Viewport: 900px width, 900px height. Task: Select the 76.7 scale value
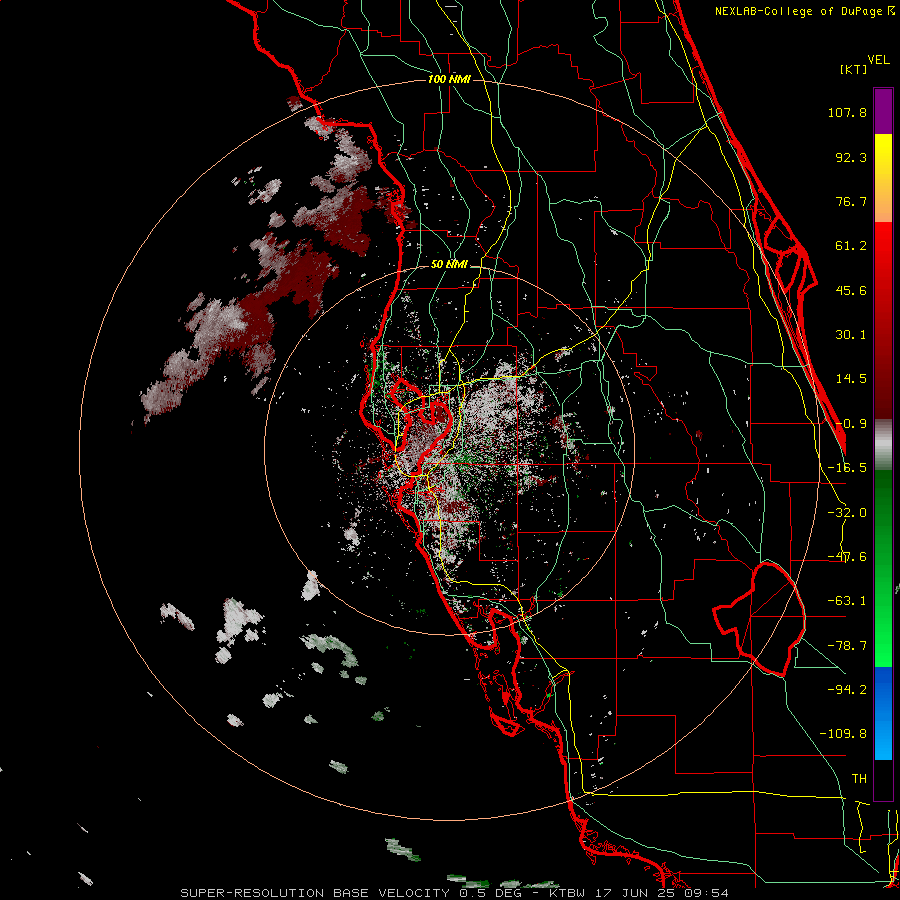click(851, 201)
